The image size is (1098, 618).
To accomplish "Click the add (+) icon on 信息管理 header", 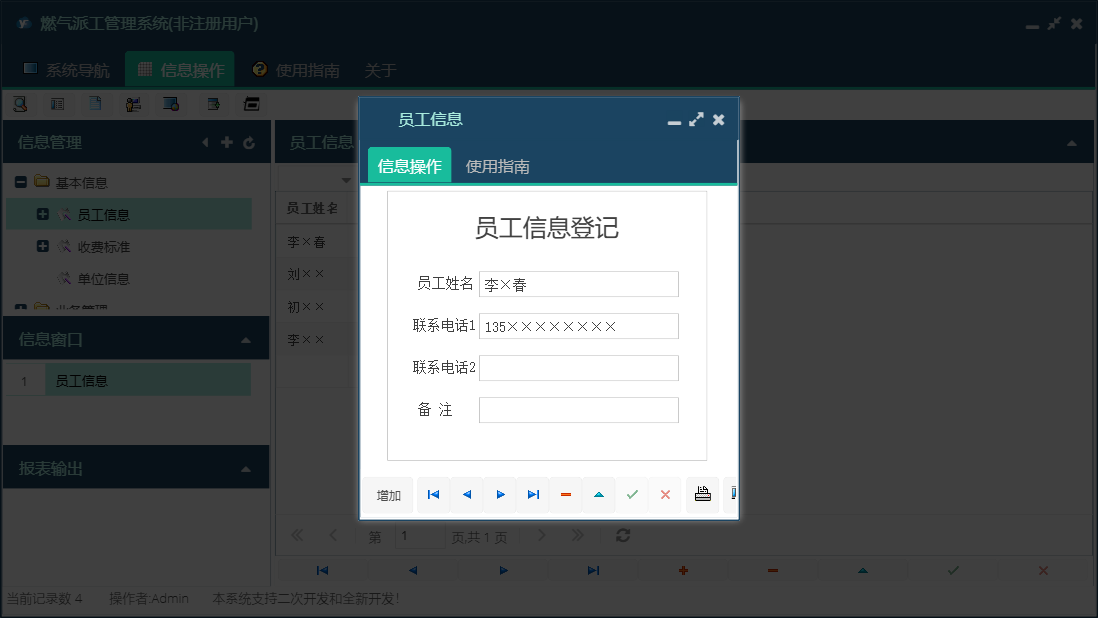I will [227, 141].
